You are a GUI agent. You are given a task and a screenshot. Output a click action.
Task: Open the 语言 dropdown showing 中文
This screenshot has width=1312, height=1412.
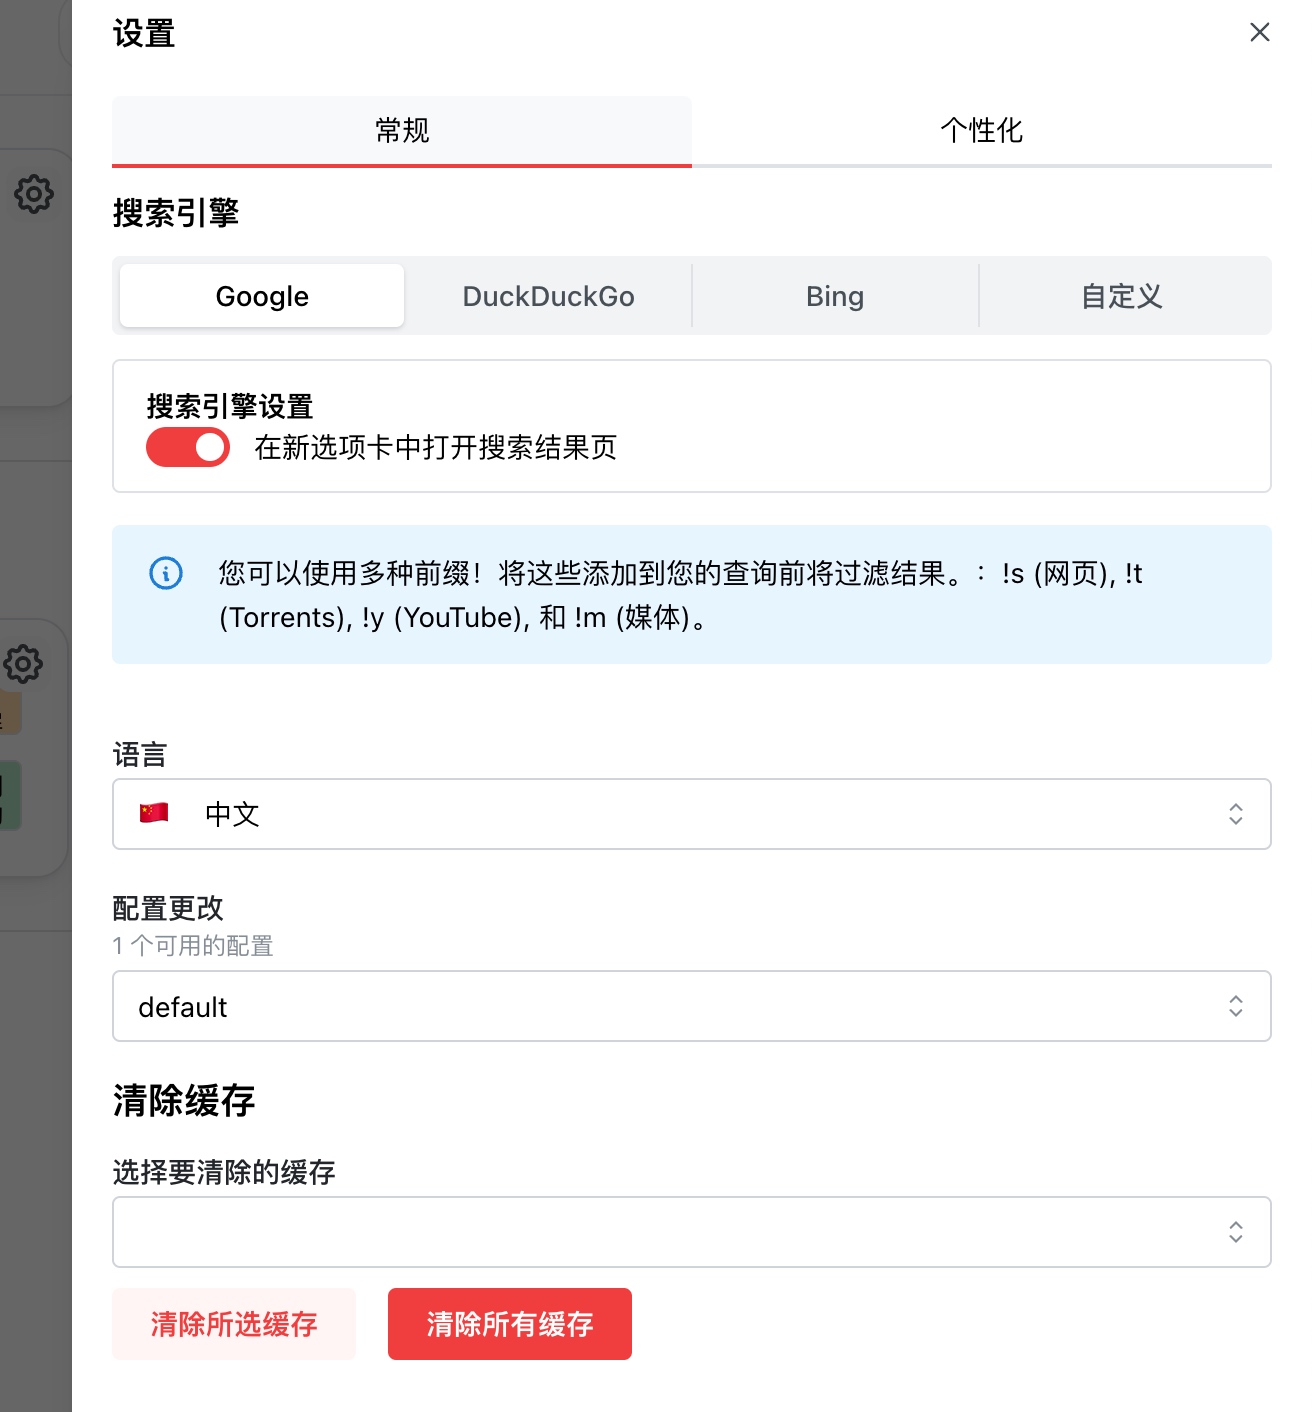click(692, 814)
